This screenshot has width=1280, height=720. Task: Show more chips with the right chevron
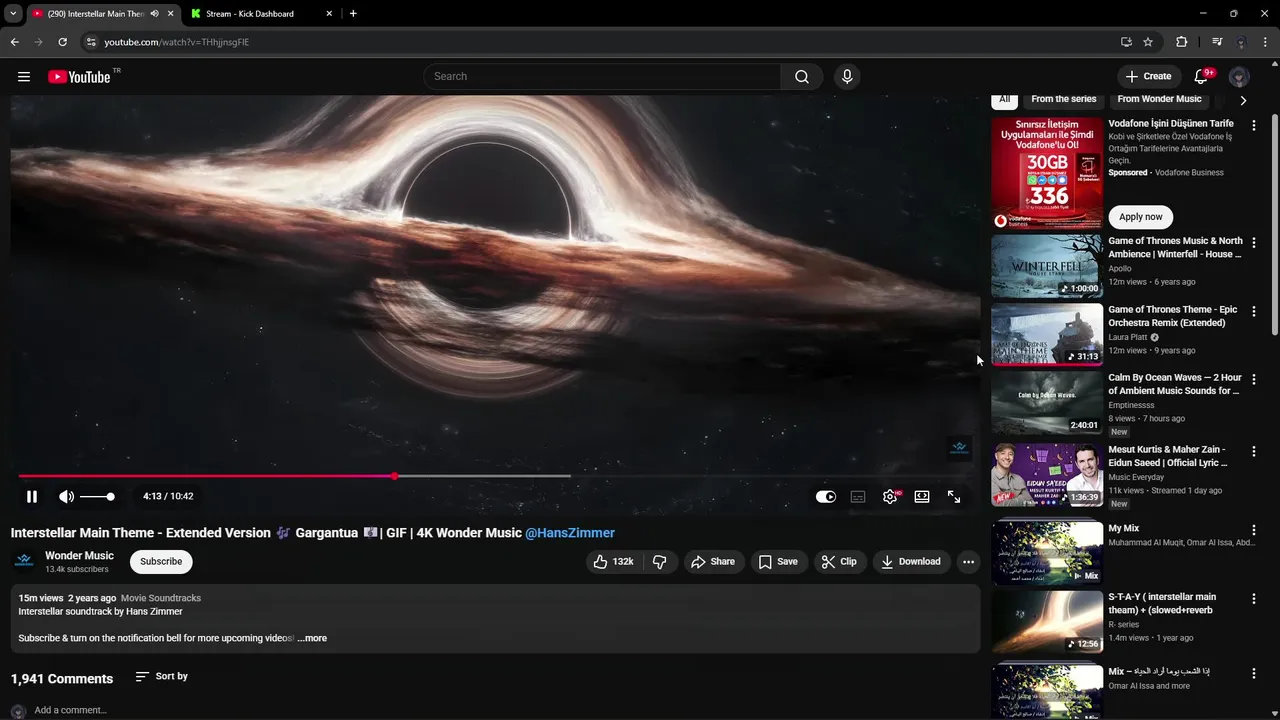1243,100
